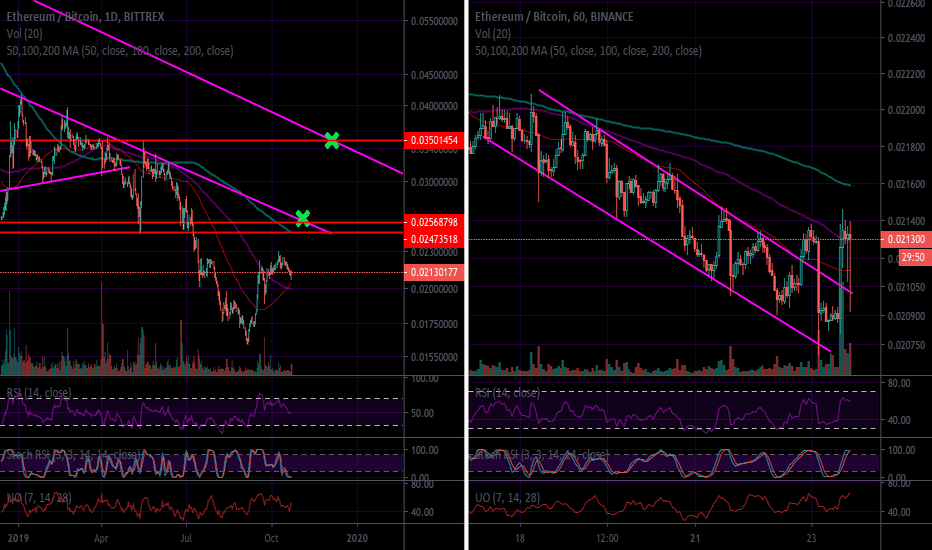The width and height of the screenshot is (932, 550).
Task: Click 12:00 on the hourly time axis
Action: click(x=607, y=538)
